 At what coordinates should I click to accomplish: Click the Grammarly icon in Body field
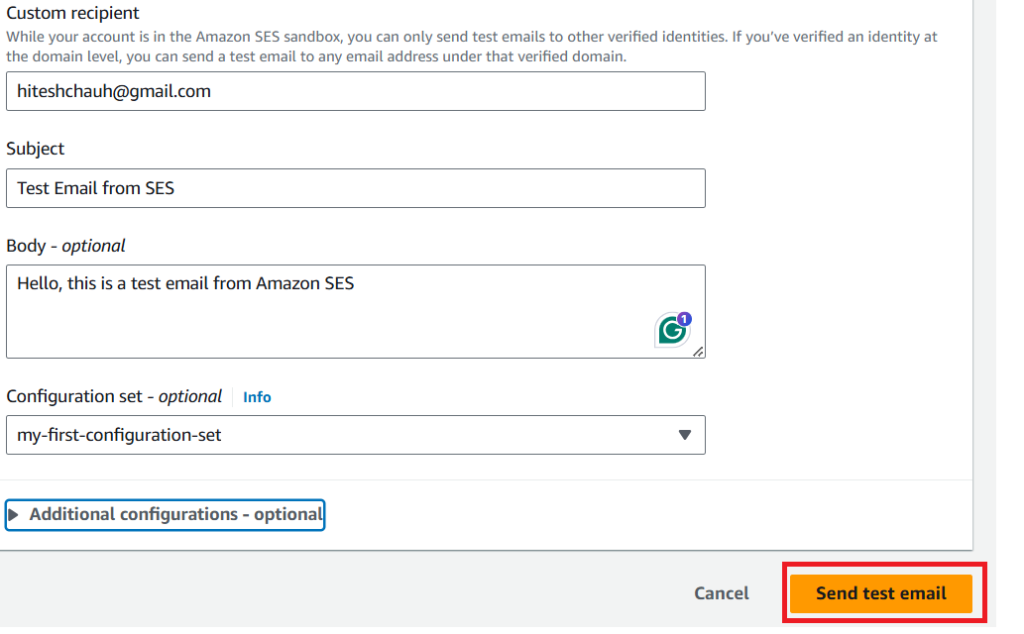(x=672, y=331)
